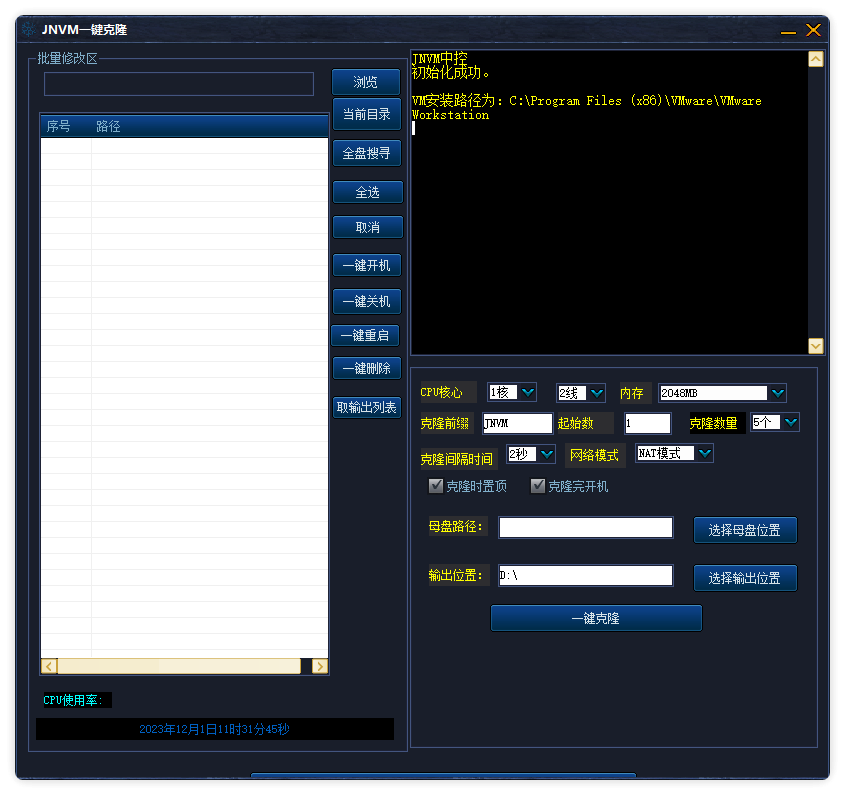Click list horizontal scroll-left arrow
The image size is (845, 795).
49,666
